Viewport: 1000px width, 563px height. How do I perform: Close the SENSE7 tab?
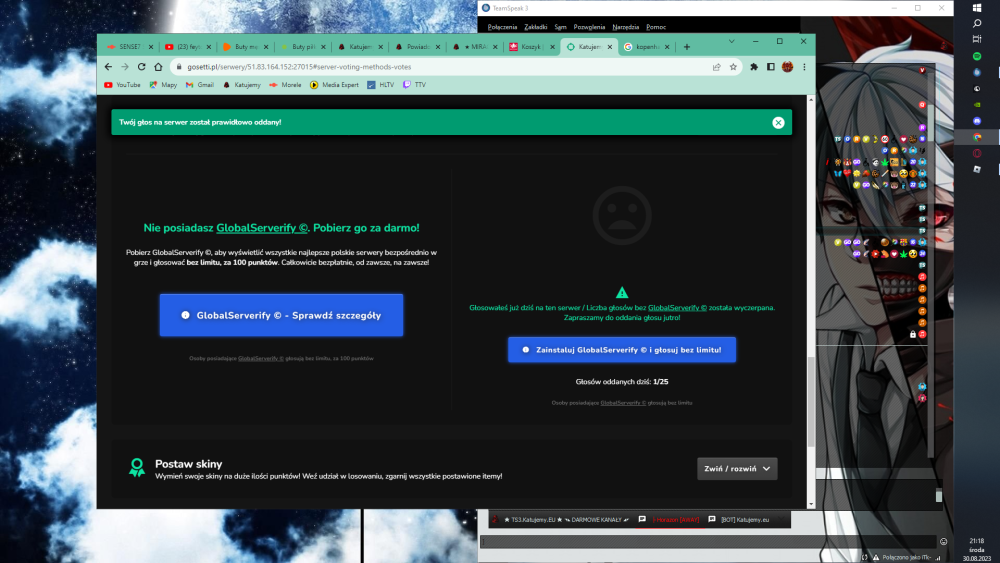click(151, 47)
